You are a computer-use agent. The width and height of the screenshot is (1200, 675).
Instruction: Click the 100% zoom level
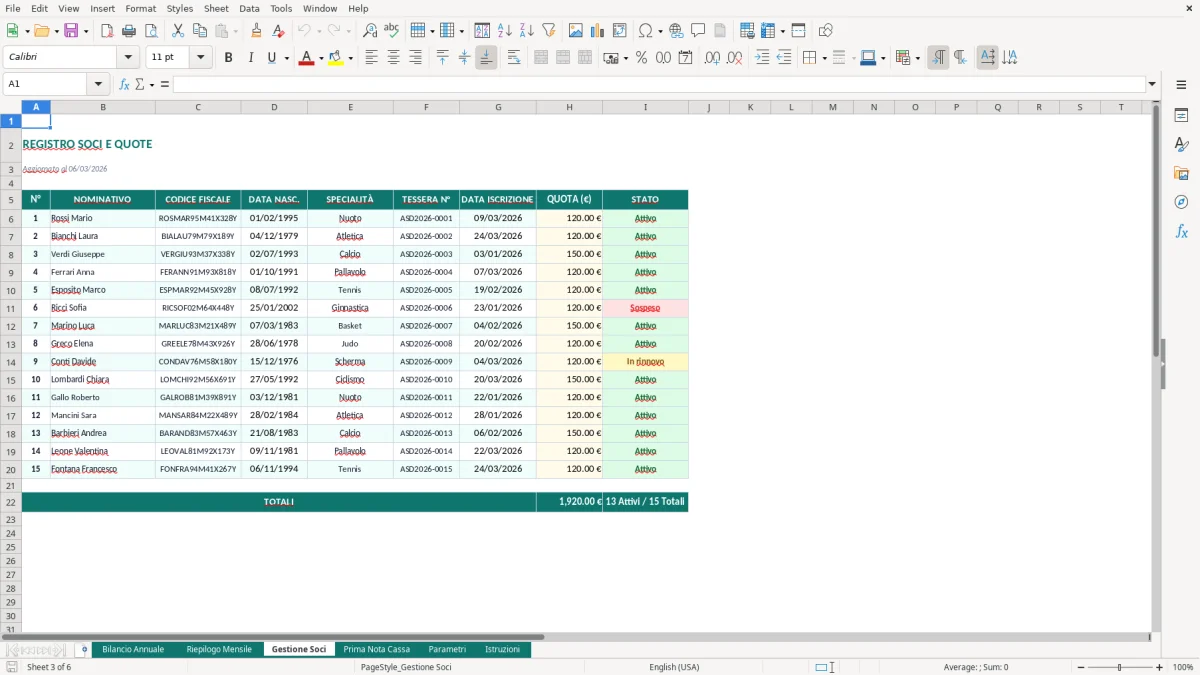coord(1182,667)
